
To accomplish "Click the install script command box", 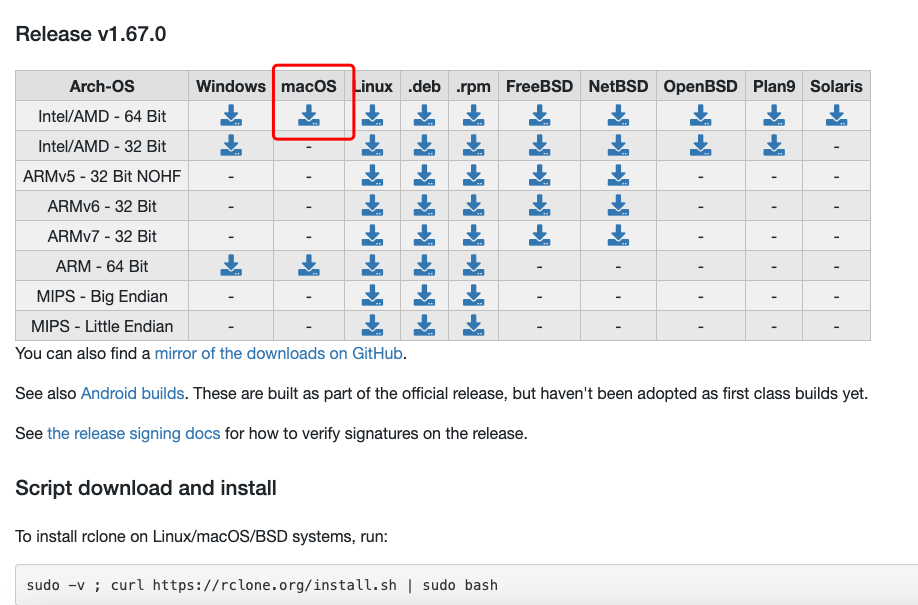I will pyautogui.click(x=467, y=585).
